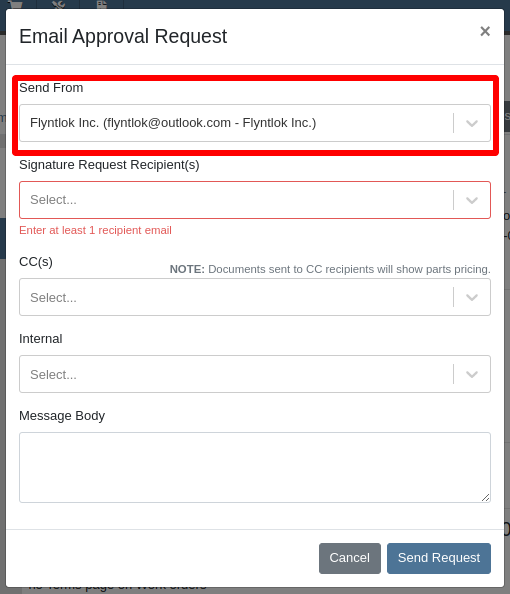
Task: Click the Message Body resize grip
Action: pyautogui.click(x=485, y=498)
